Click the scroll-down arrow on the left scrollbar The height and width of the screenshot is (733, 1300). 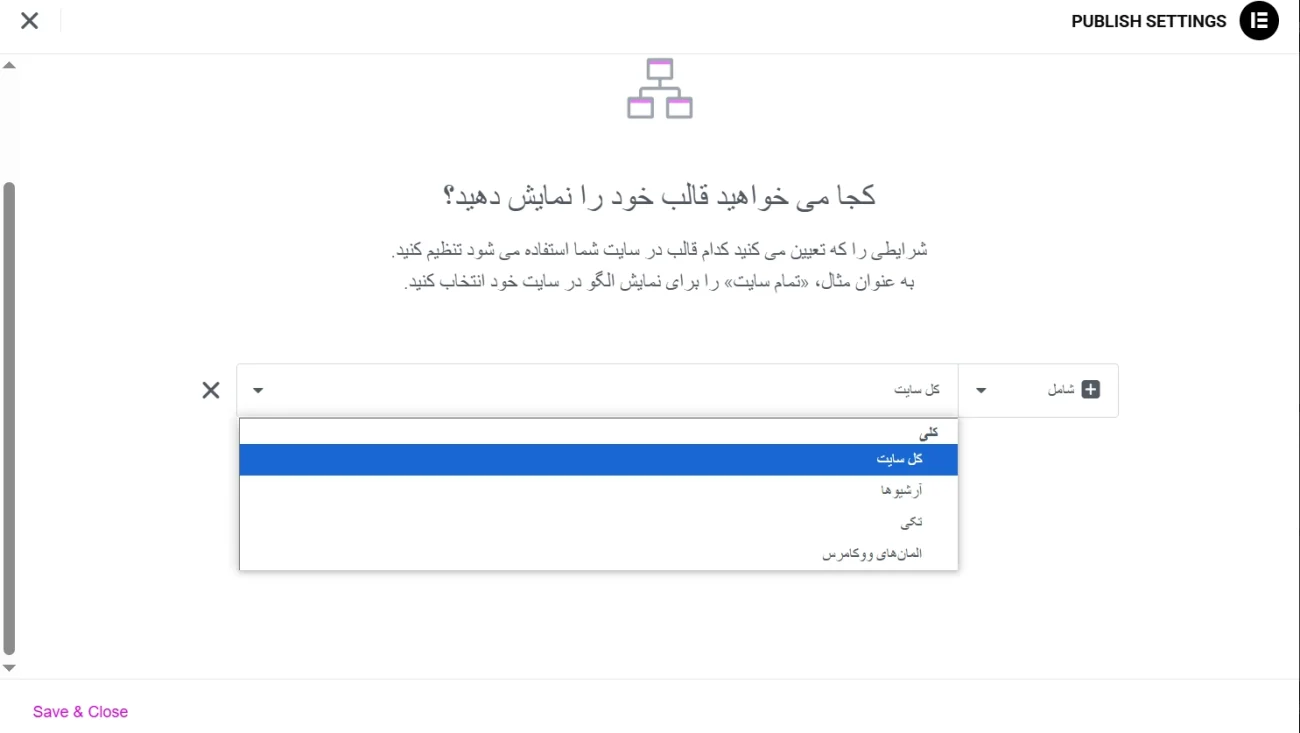tap(9, 667)
